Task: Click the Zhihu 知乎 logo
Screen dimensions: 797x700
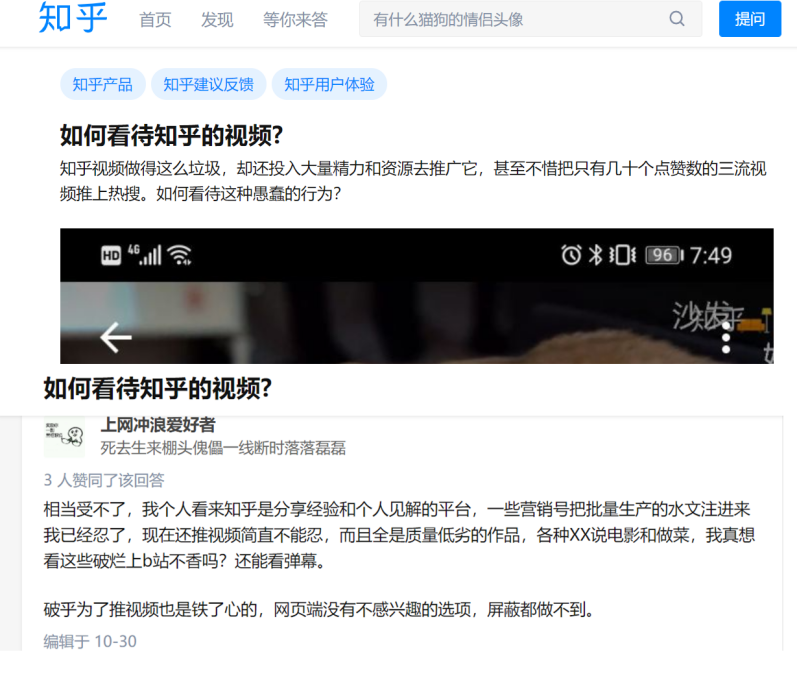Action: pos(73,18)
